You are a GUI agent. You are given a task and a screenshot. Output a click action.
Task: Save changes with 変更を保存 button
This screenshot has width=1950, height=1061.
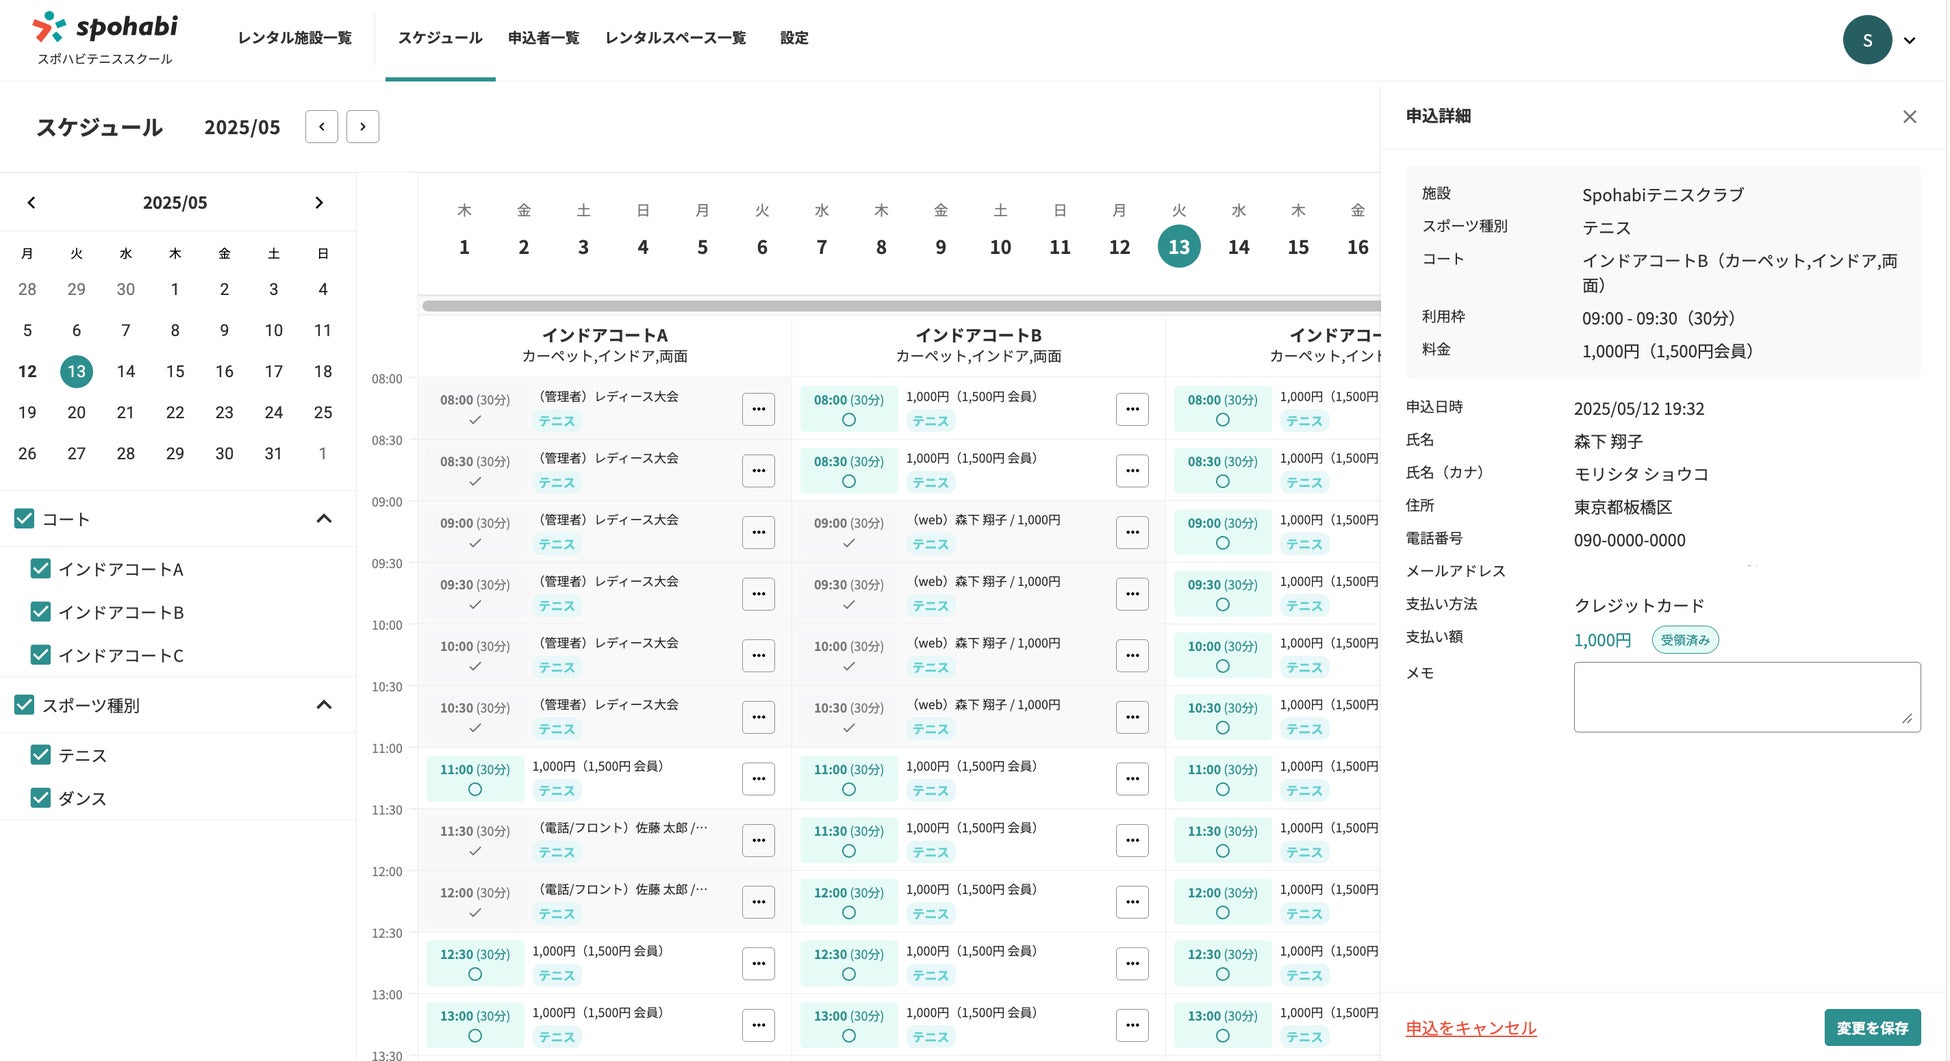(1872, 1028)
